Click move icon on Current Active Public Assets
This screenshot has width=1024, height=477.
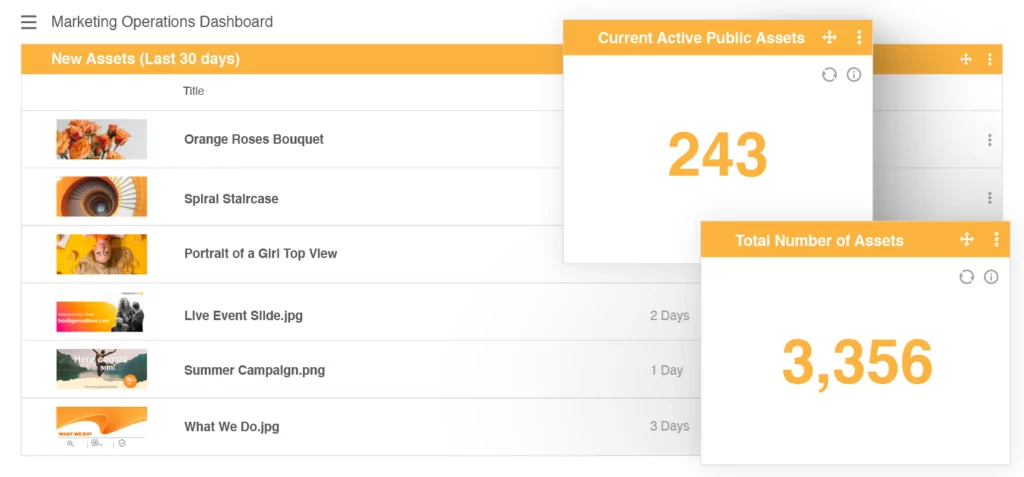tap(829, 38)
